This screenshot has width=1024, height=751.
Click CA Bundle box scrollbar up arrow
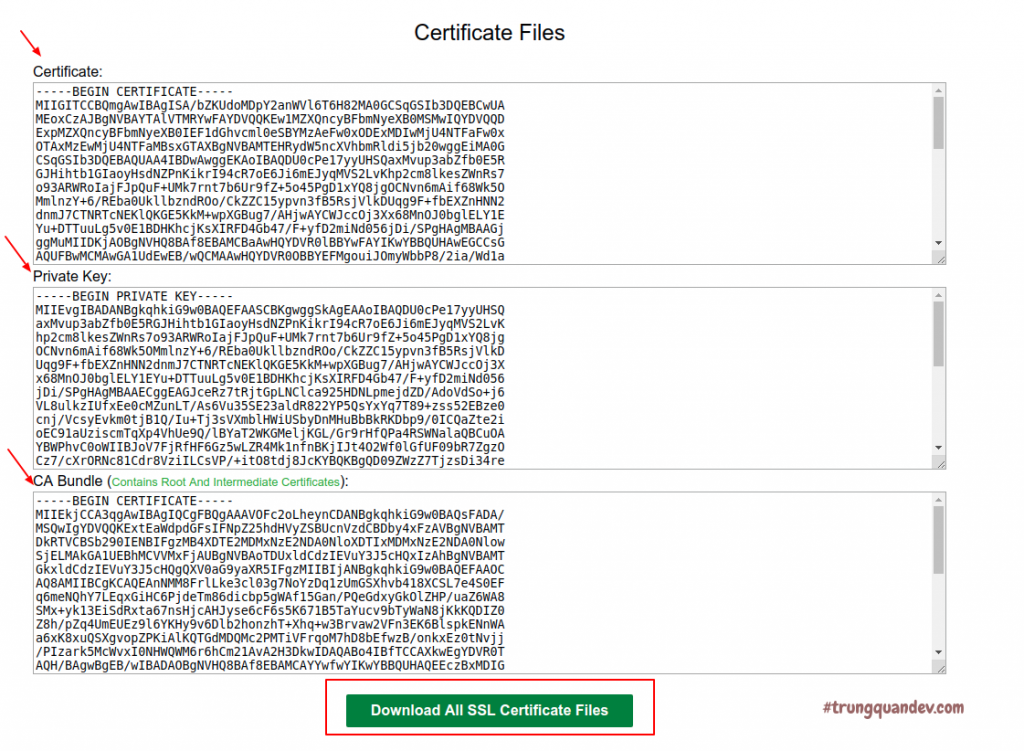938,500
